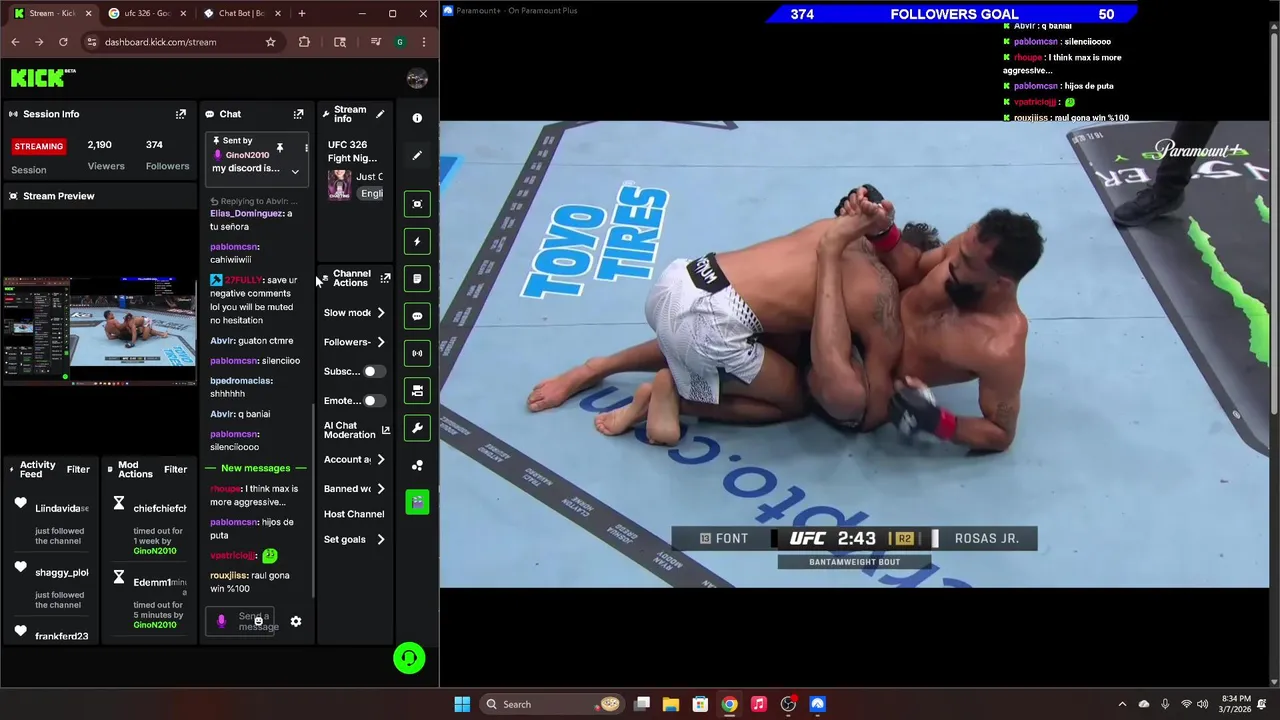Toggle the chat bubble widget icon in sidebar
The image size is (1280, 720).
417,316
